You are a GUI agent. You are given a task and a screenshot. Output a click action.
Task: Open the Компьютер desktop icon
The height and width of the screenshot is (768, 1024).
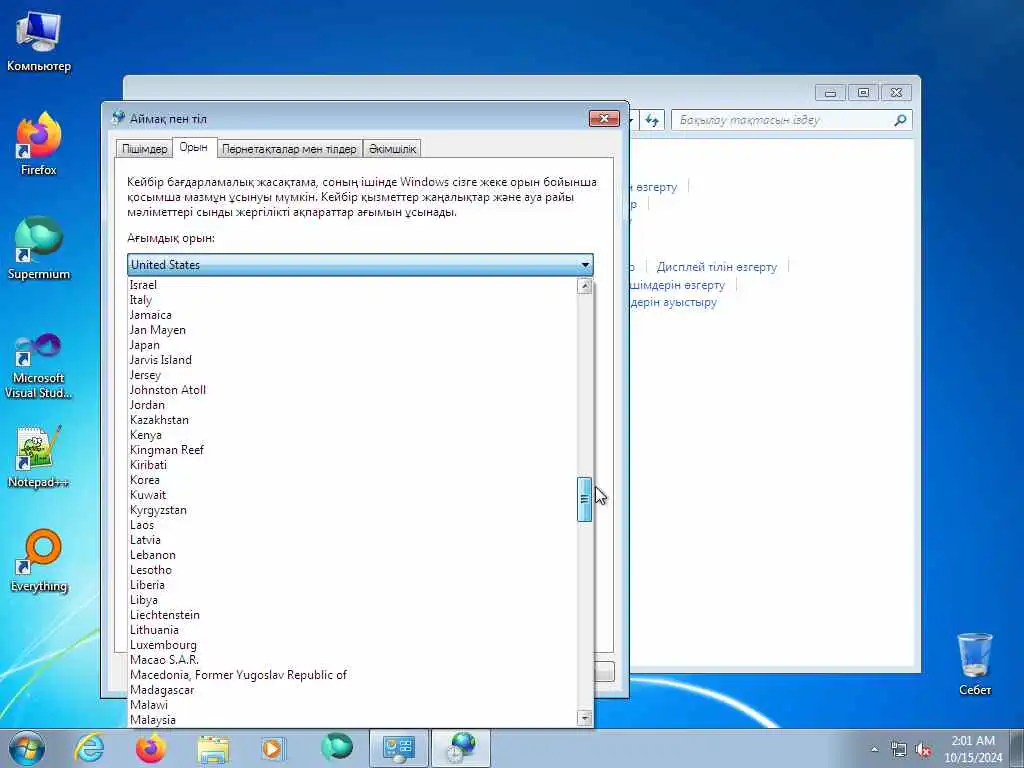39,40
